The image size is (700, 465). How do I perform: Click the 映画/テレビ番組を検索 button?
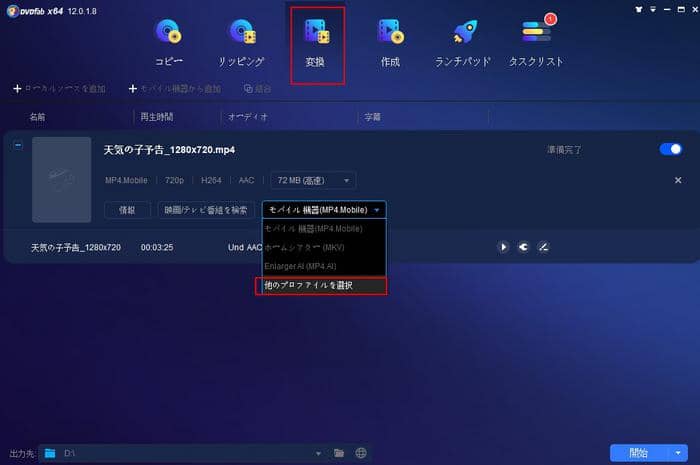coord(205,210)
